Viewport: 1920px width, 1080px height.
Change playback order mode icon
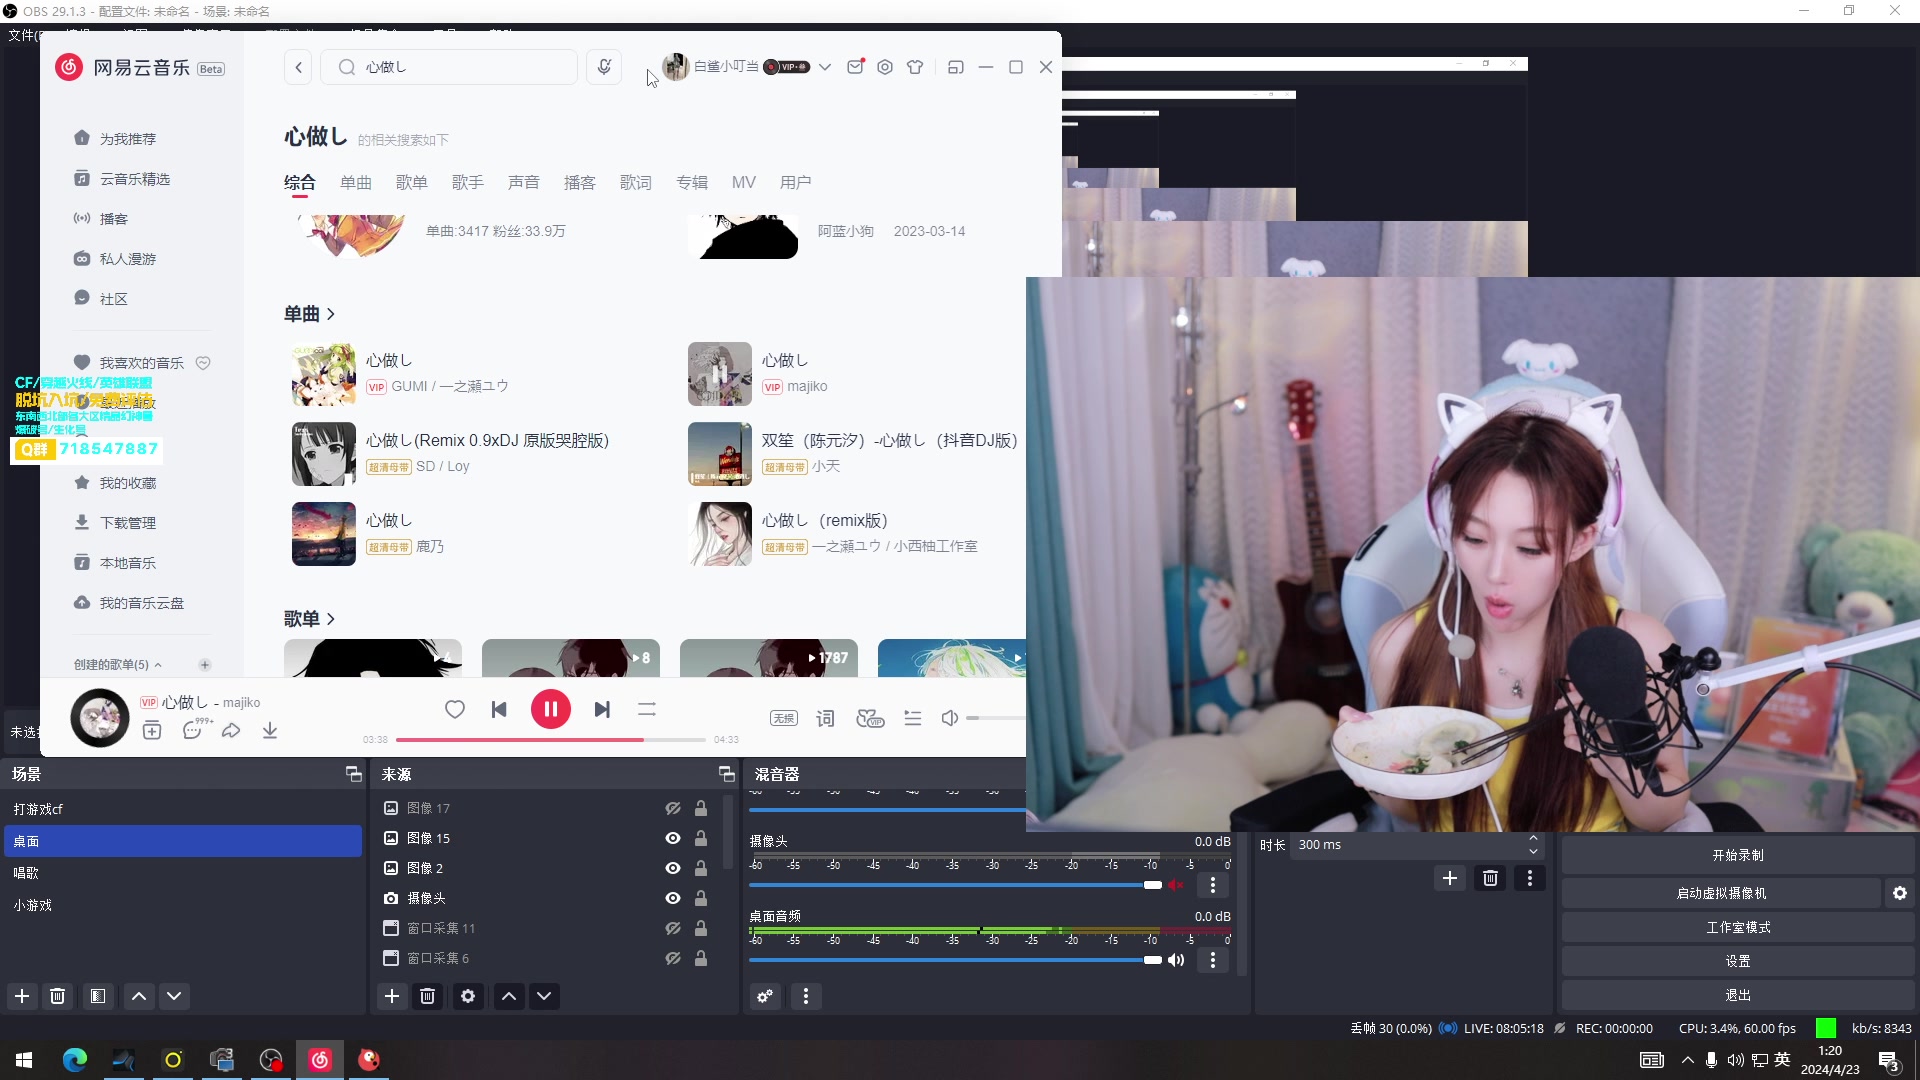point(647,709)
